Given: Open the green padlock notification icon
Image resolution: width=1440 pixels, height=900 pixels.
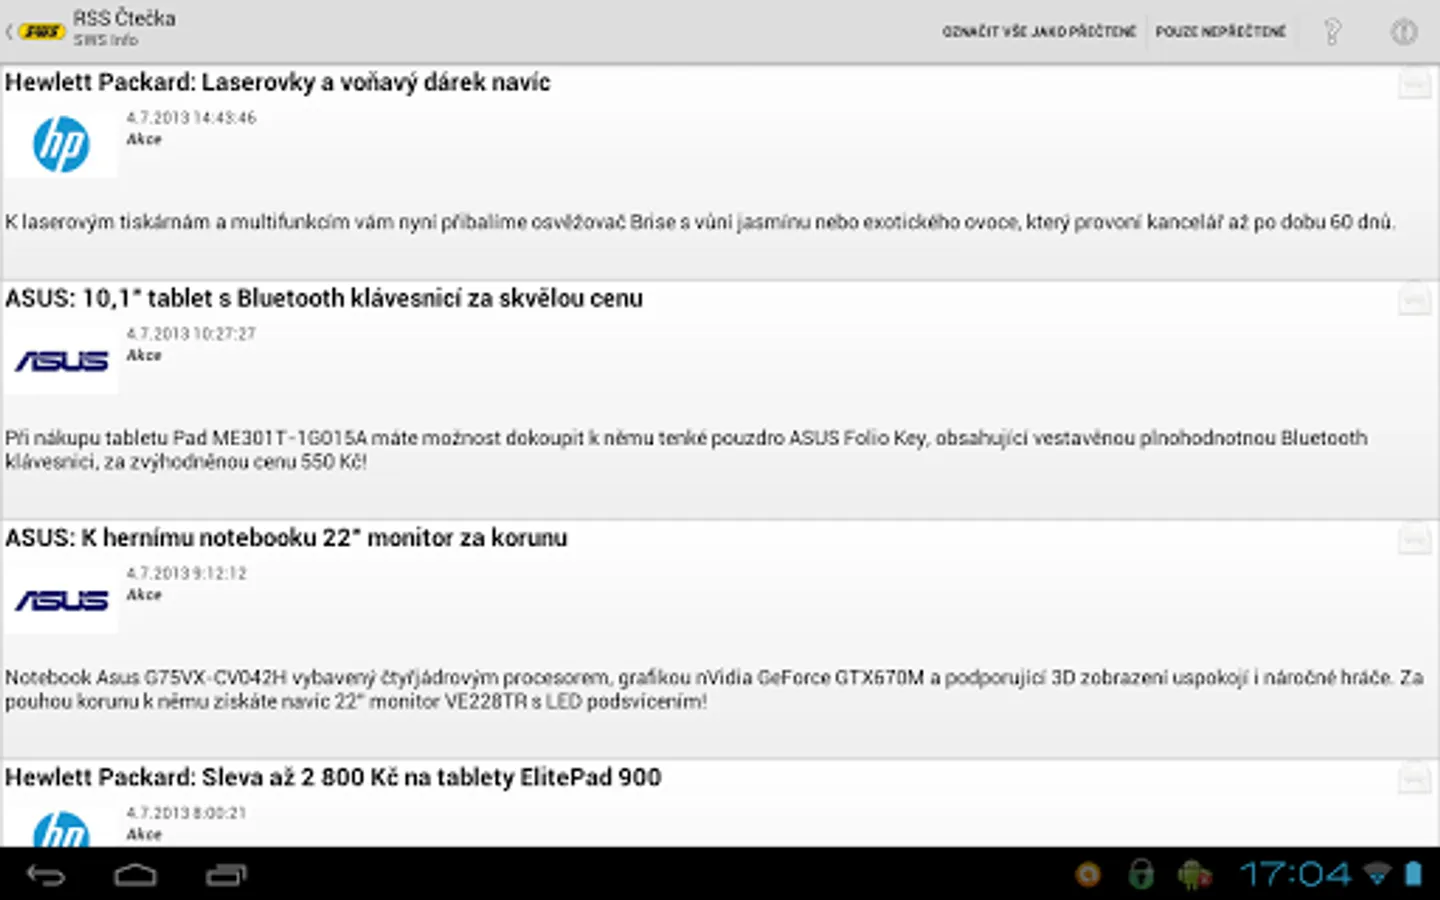Looking at the screenshot, I should pos(1141,875).
